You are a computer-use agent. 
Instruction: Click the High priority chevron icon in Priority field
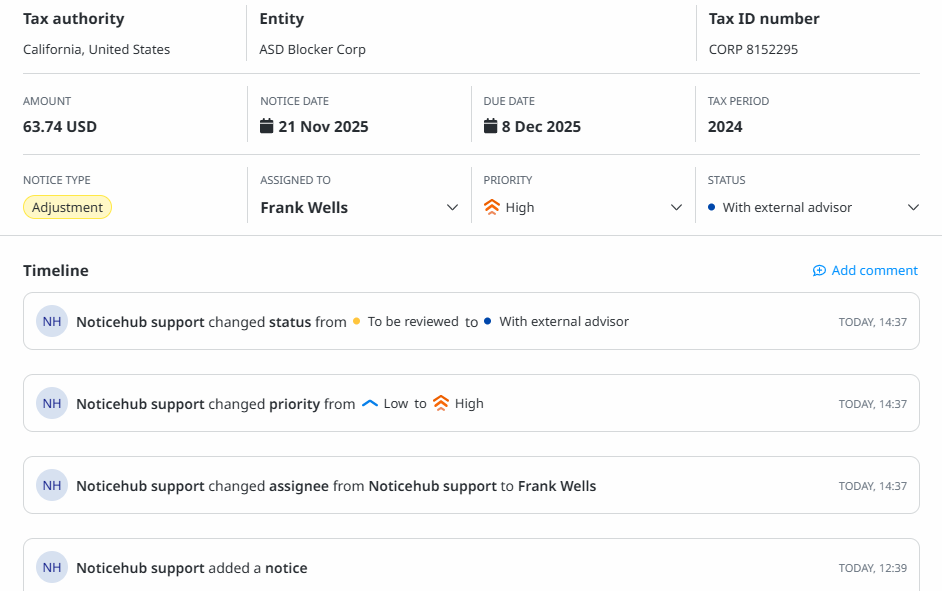click(491, 208)
